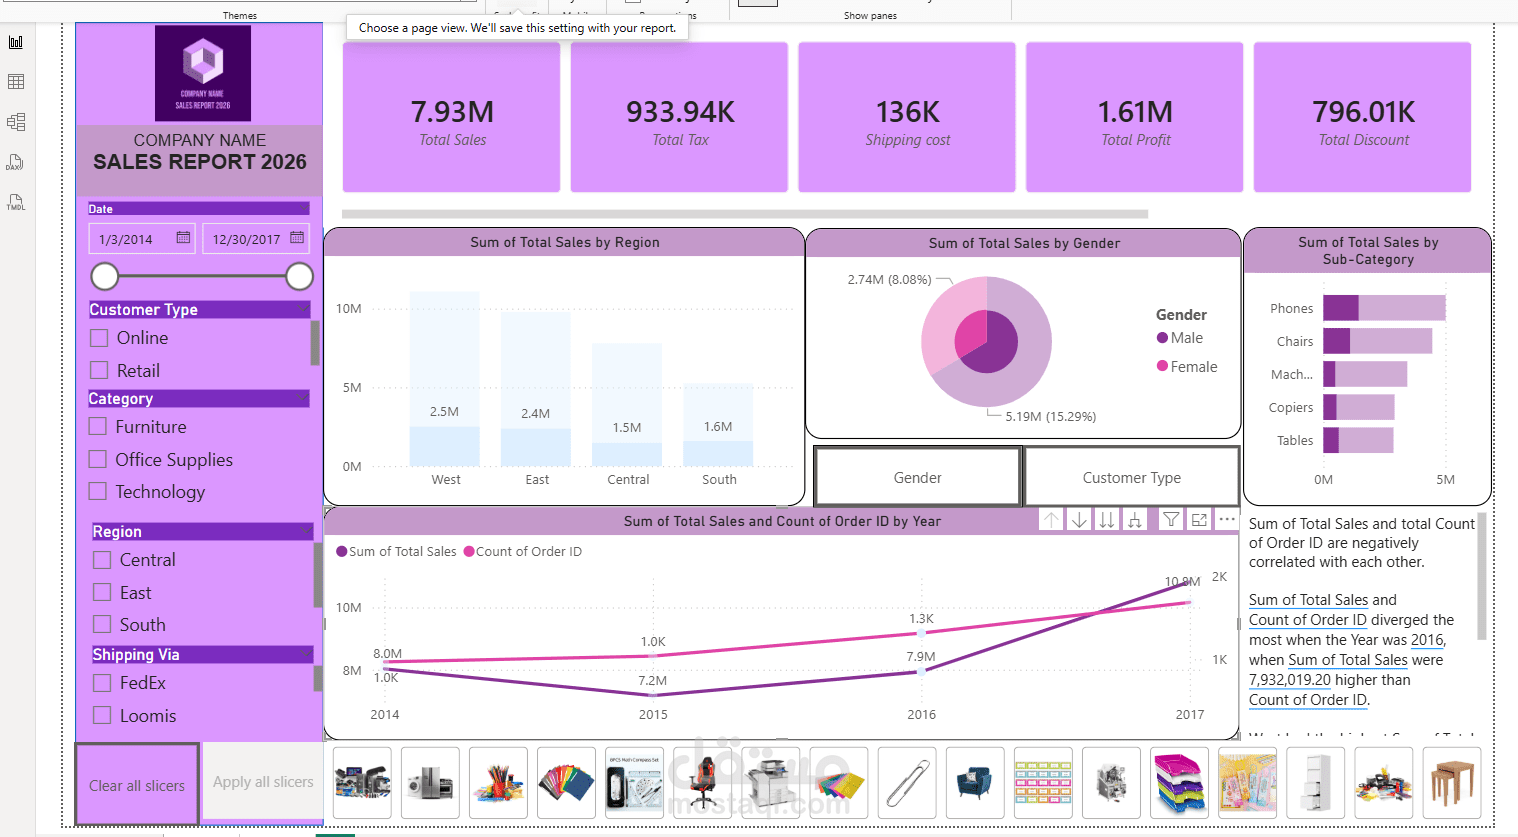
Task: Follow the 7,932,019.20 value link
Action: coord(1290,680)
